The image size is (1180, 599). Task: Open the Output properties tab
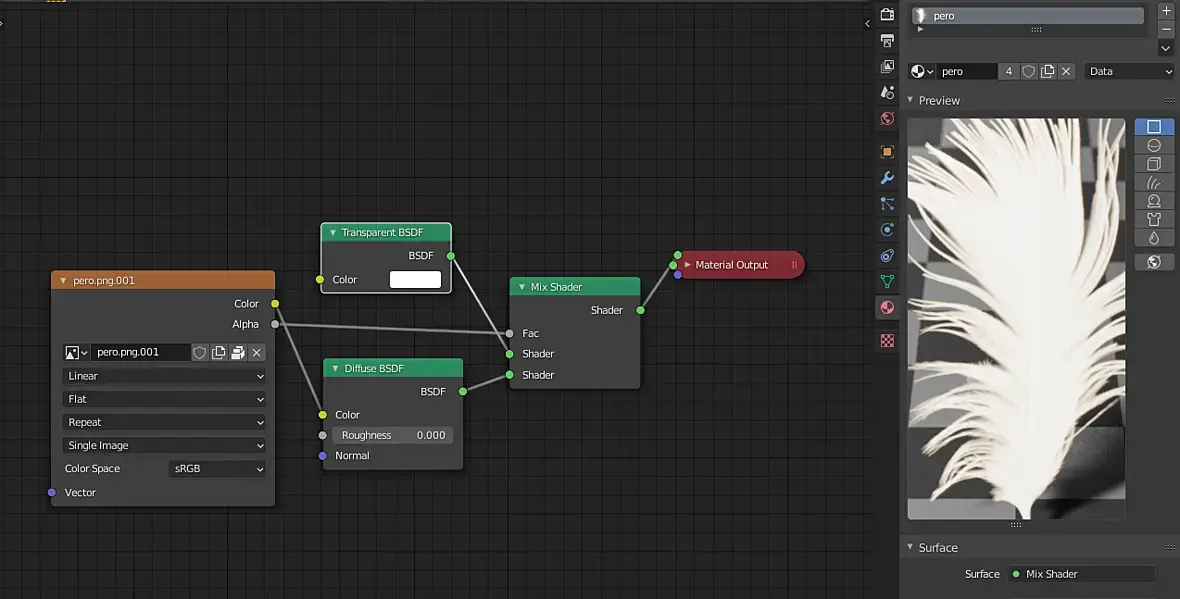pos(887,41)
